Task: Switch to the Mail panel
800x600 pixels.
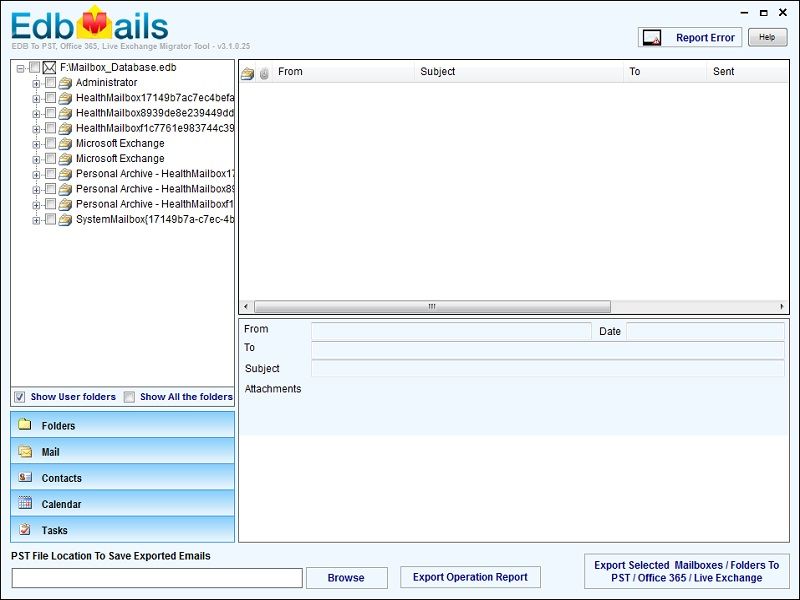Action: [x=122, y=451]
